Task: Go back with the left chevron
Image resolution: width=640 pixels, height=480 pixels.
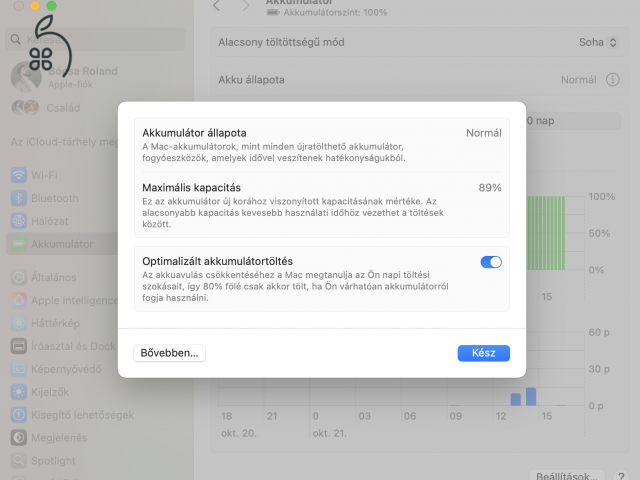Action: pyautogui.click(x=217, y=6)
